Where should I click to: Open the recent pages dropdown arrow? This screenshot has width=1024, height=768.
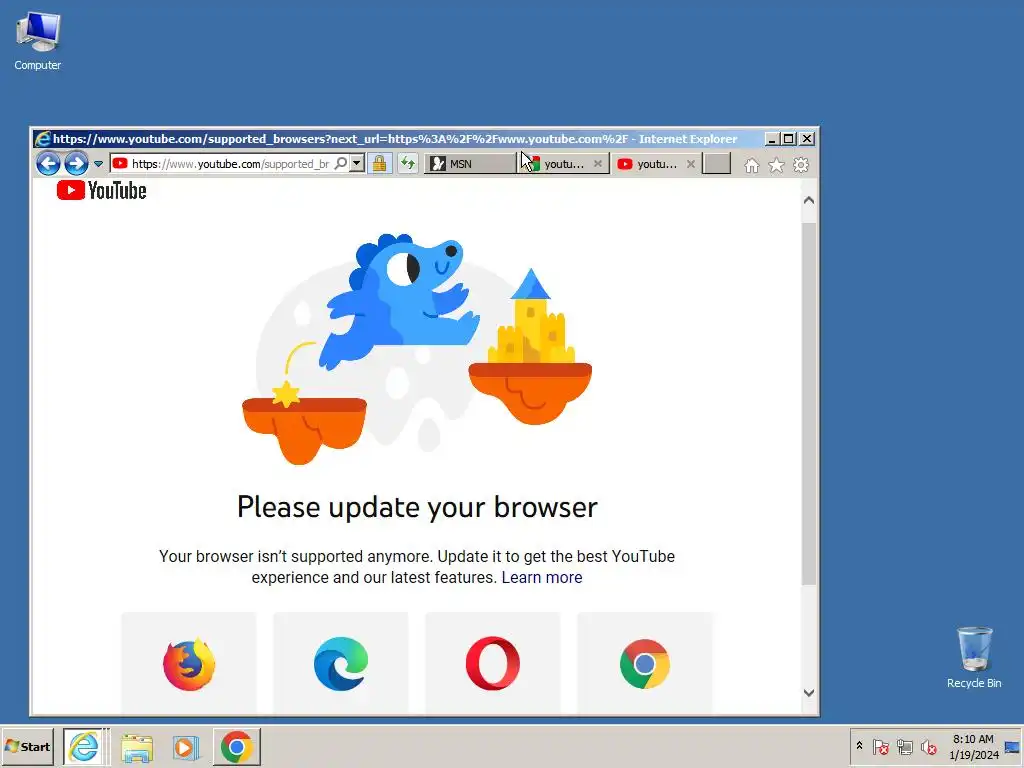(x=98, y=164)
